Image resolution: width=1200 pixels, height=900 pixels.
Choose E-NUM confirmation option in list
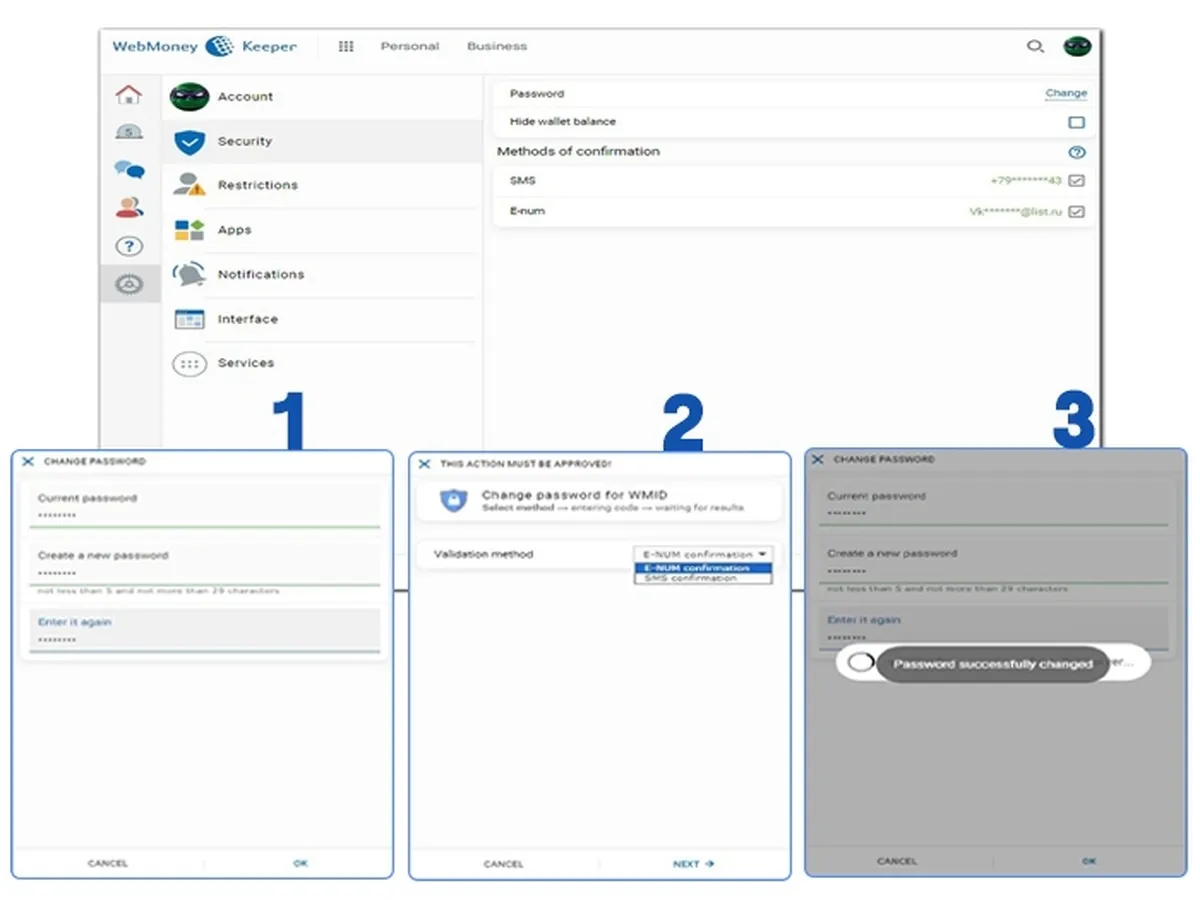(x=703, y=568)
